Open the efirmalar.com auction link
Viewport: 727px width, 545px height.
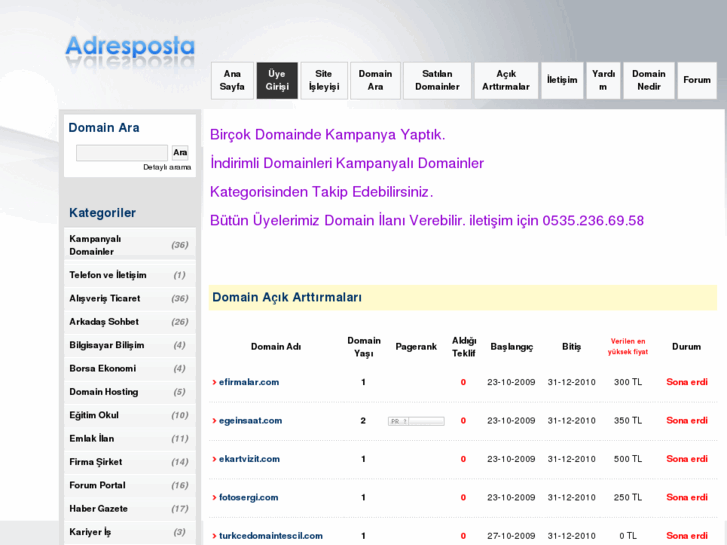249,382
